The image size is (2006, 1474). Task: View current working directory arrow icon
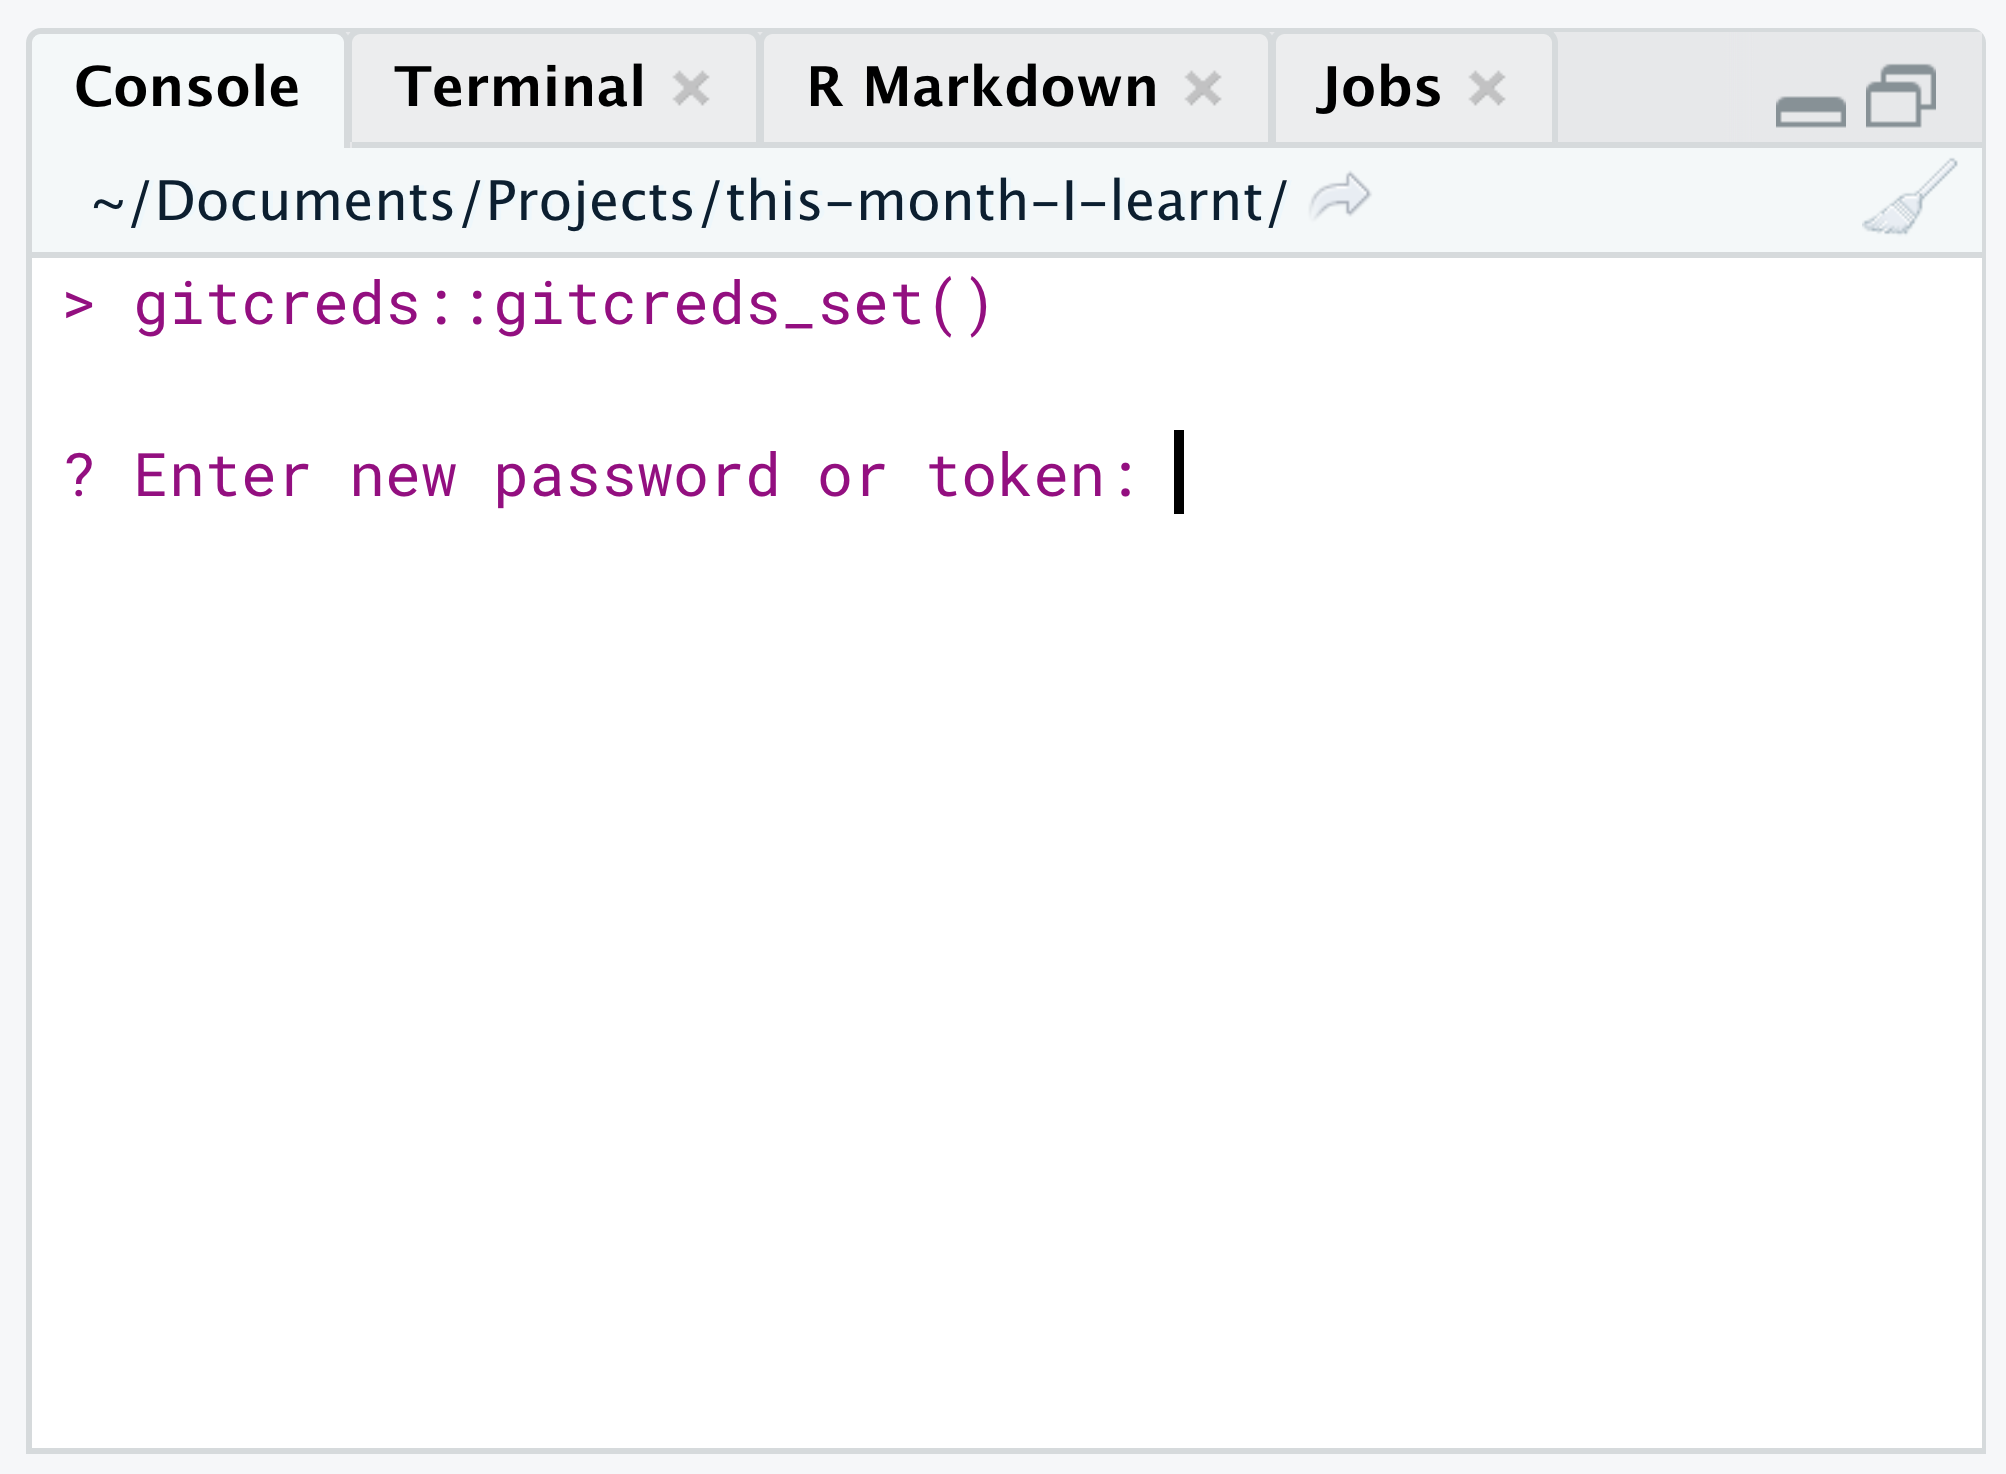1340,197
